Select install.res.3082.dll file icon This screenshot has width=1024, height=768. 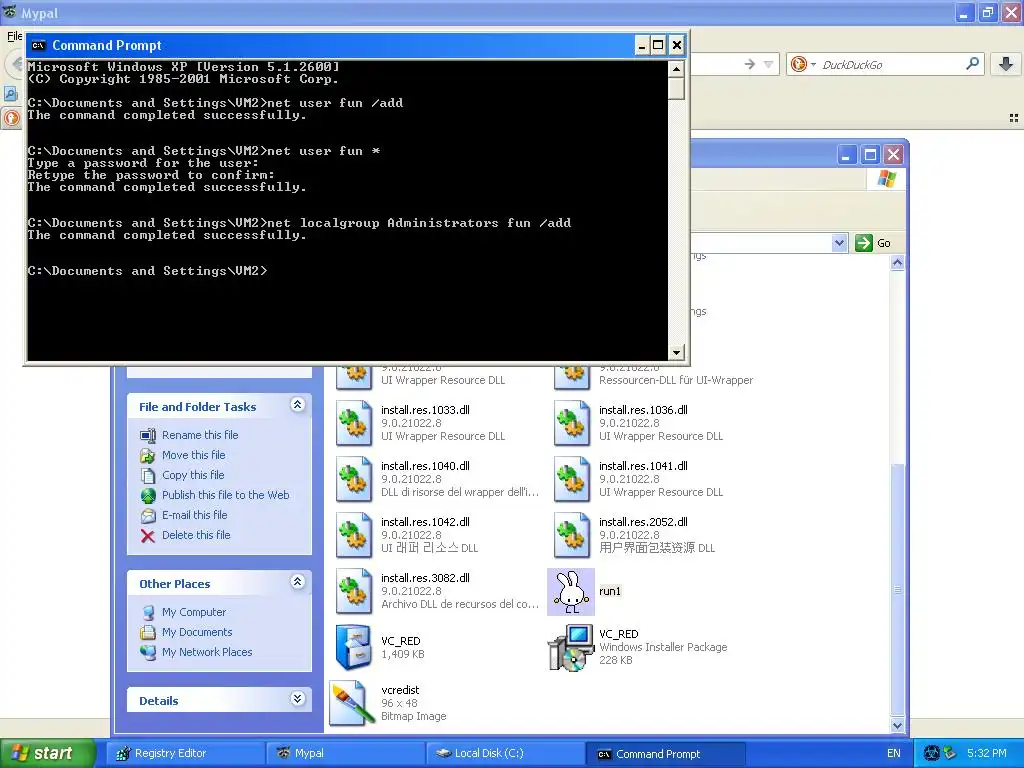pyautogui.click(x=354, y=592)
